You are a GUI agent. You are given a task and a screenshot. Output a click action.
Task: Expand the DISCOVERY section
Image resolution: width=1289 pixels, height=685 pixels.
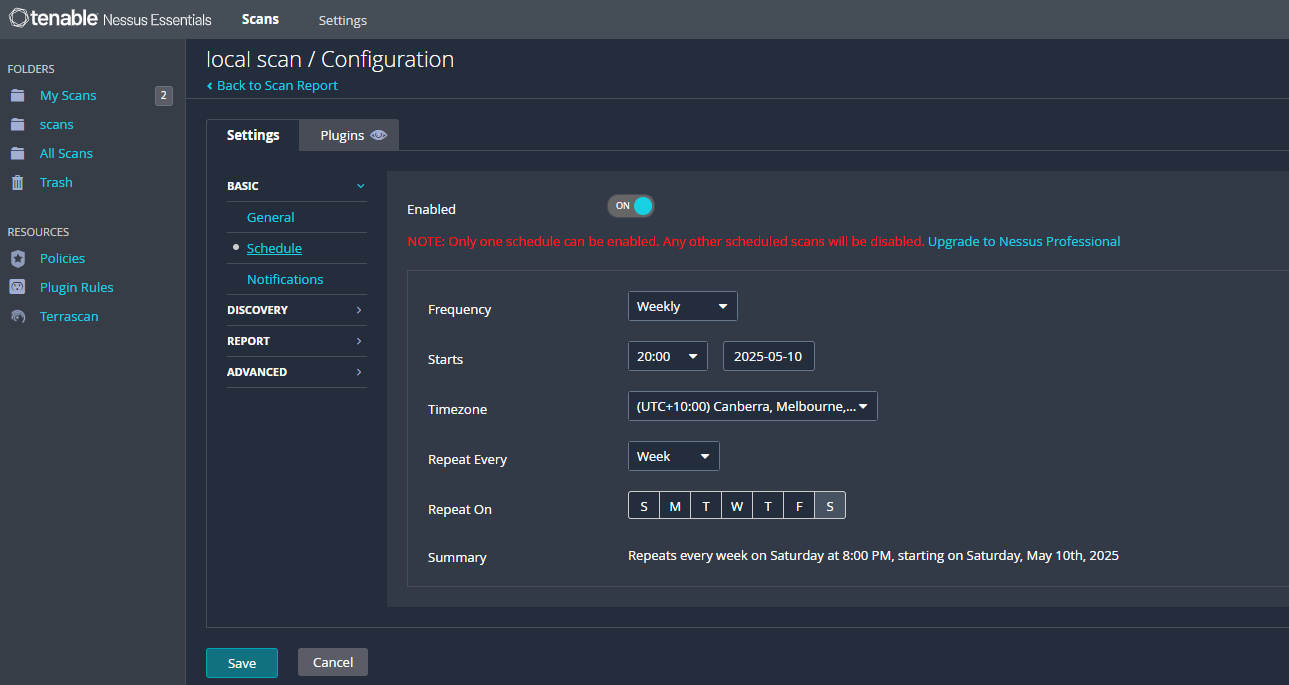click(297, 310)
